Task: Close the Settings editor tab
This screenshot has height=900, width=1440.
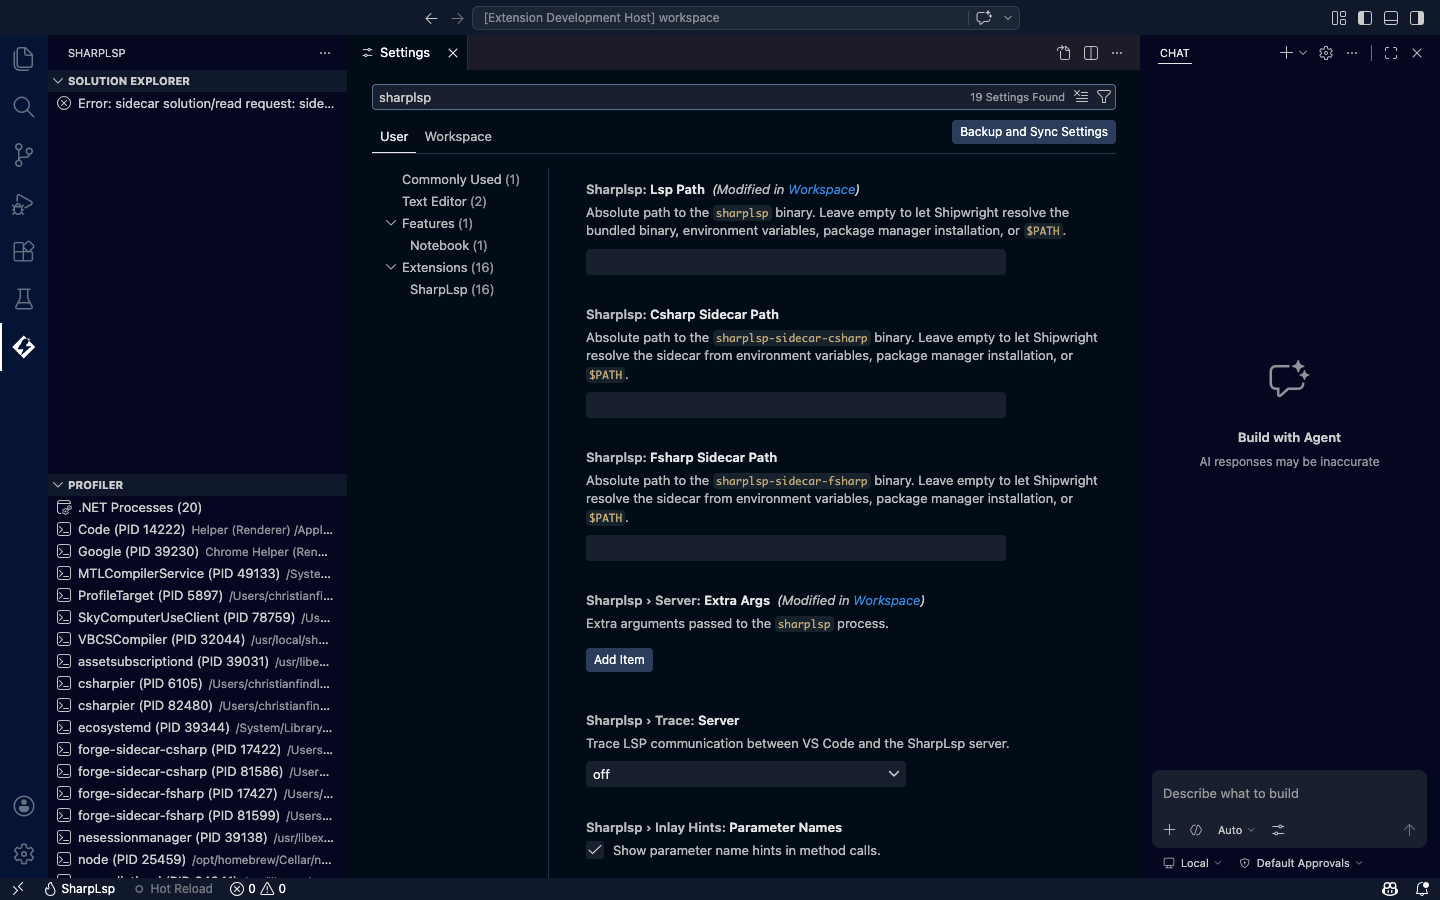Action: pos(453,53)
